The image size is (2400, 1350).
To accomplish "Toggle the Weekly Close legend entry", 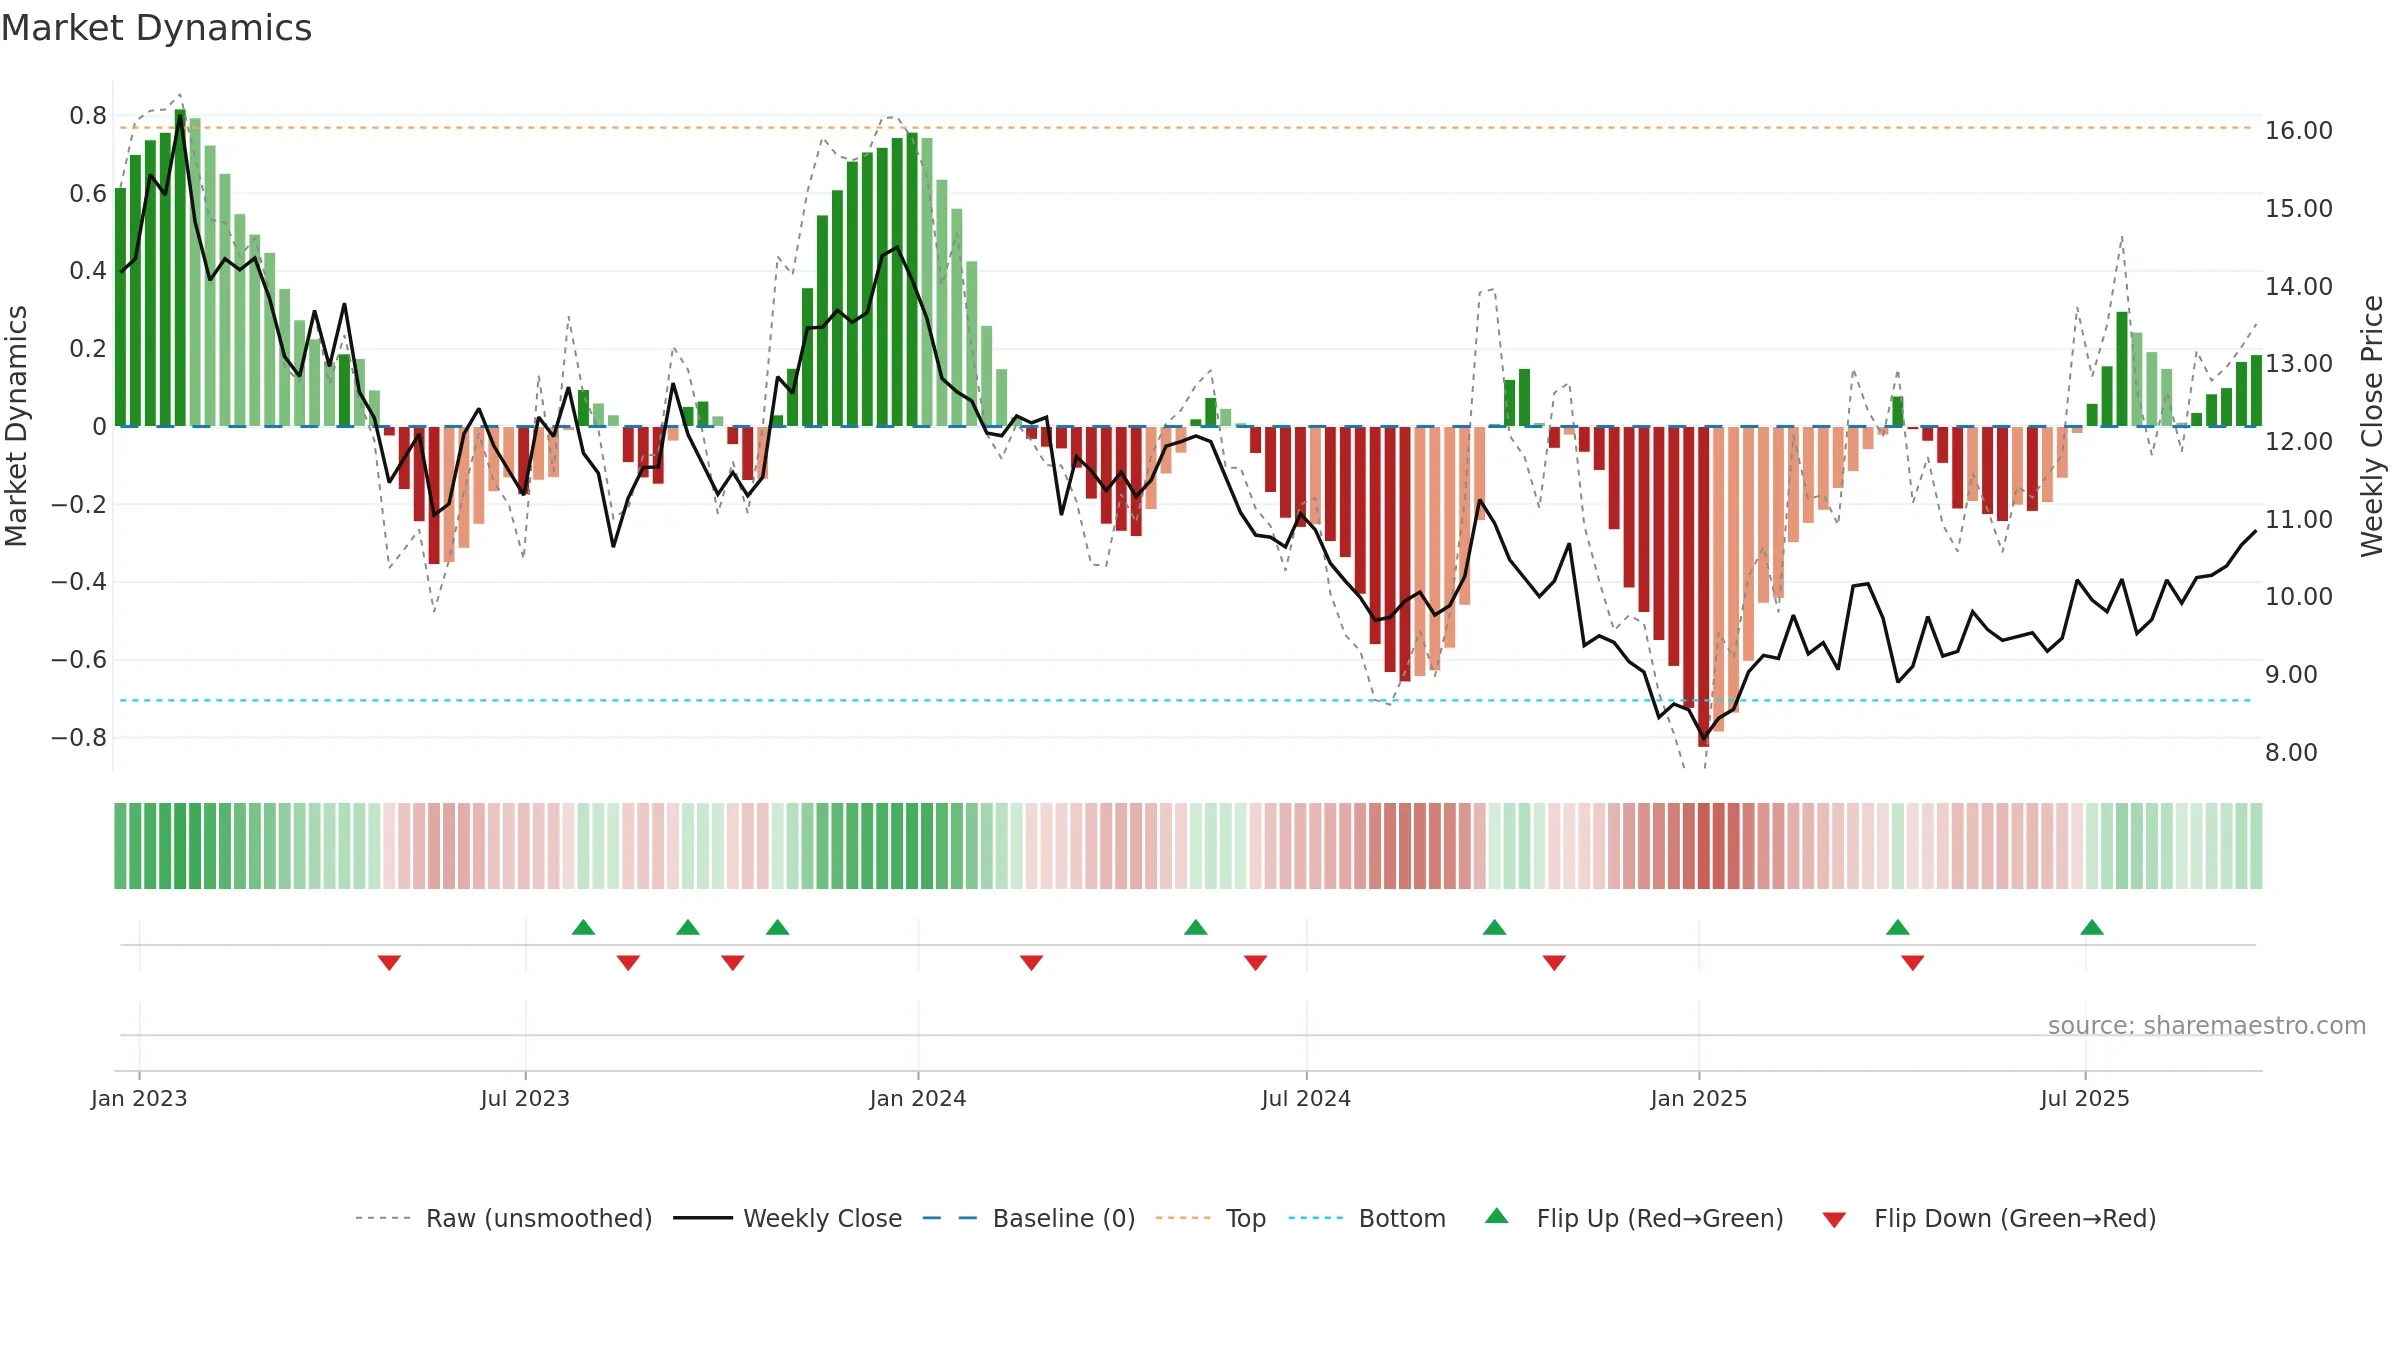I will click(788, 1218).
